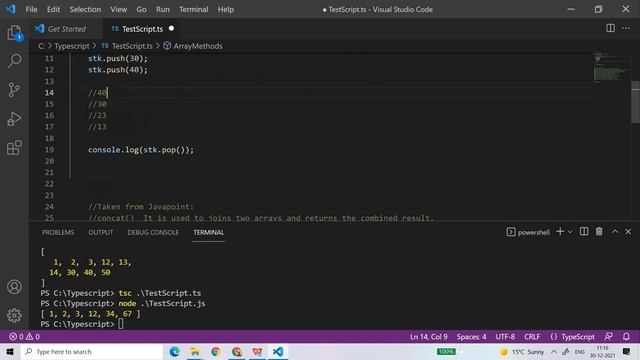Click line number 19 in gutter
The width and height of the screenshot is (640, 360).
49,150
